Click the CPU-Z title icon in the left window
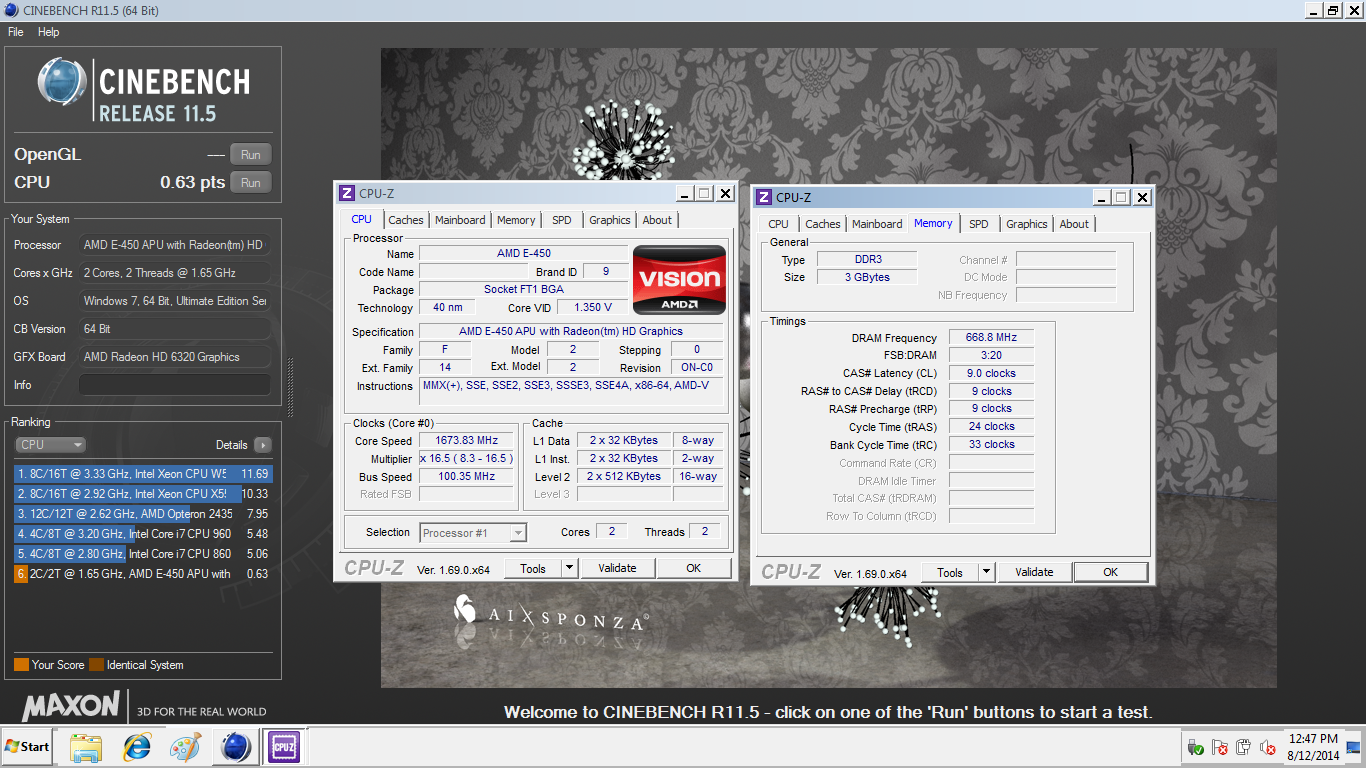This screenshot has height=768, width=1366. click(x=347, y=194)
